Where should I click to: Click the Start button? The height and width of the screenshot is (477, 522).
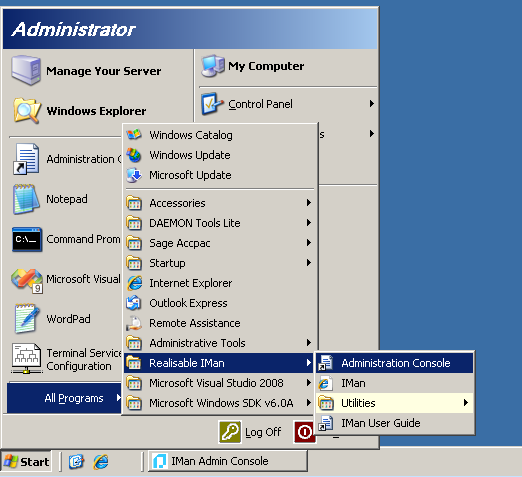coord(26,462)
